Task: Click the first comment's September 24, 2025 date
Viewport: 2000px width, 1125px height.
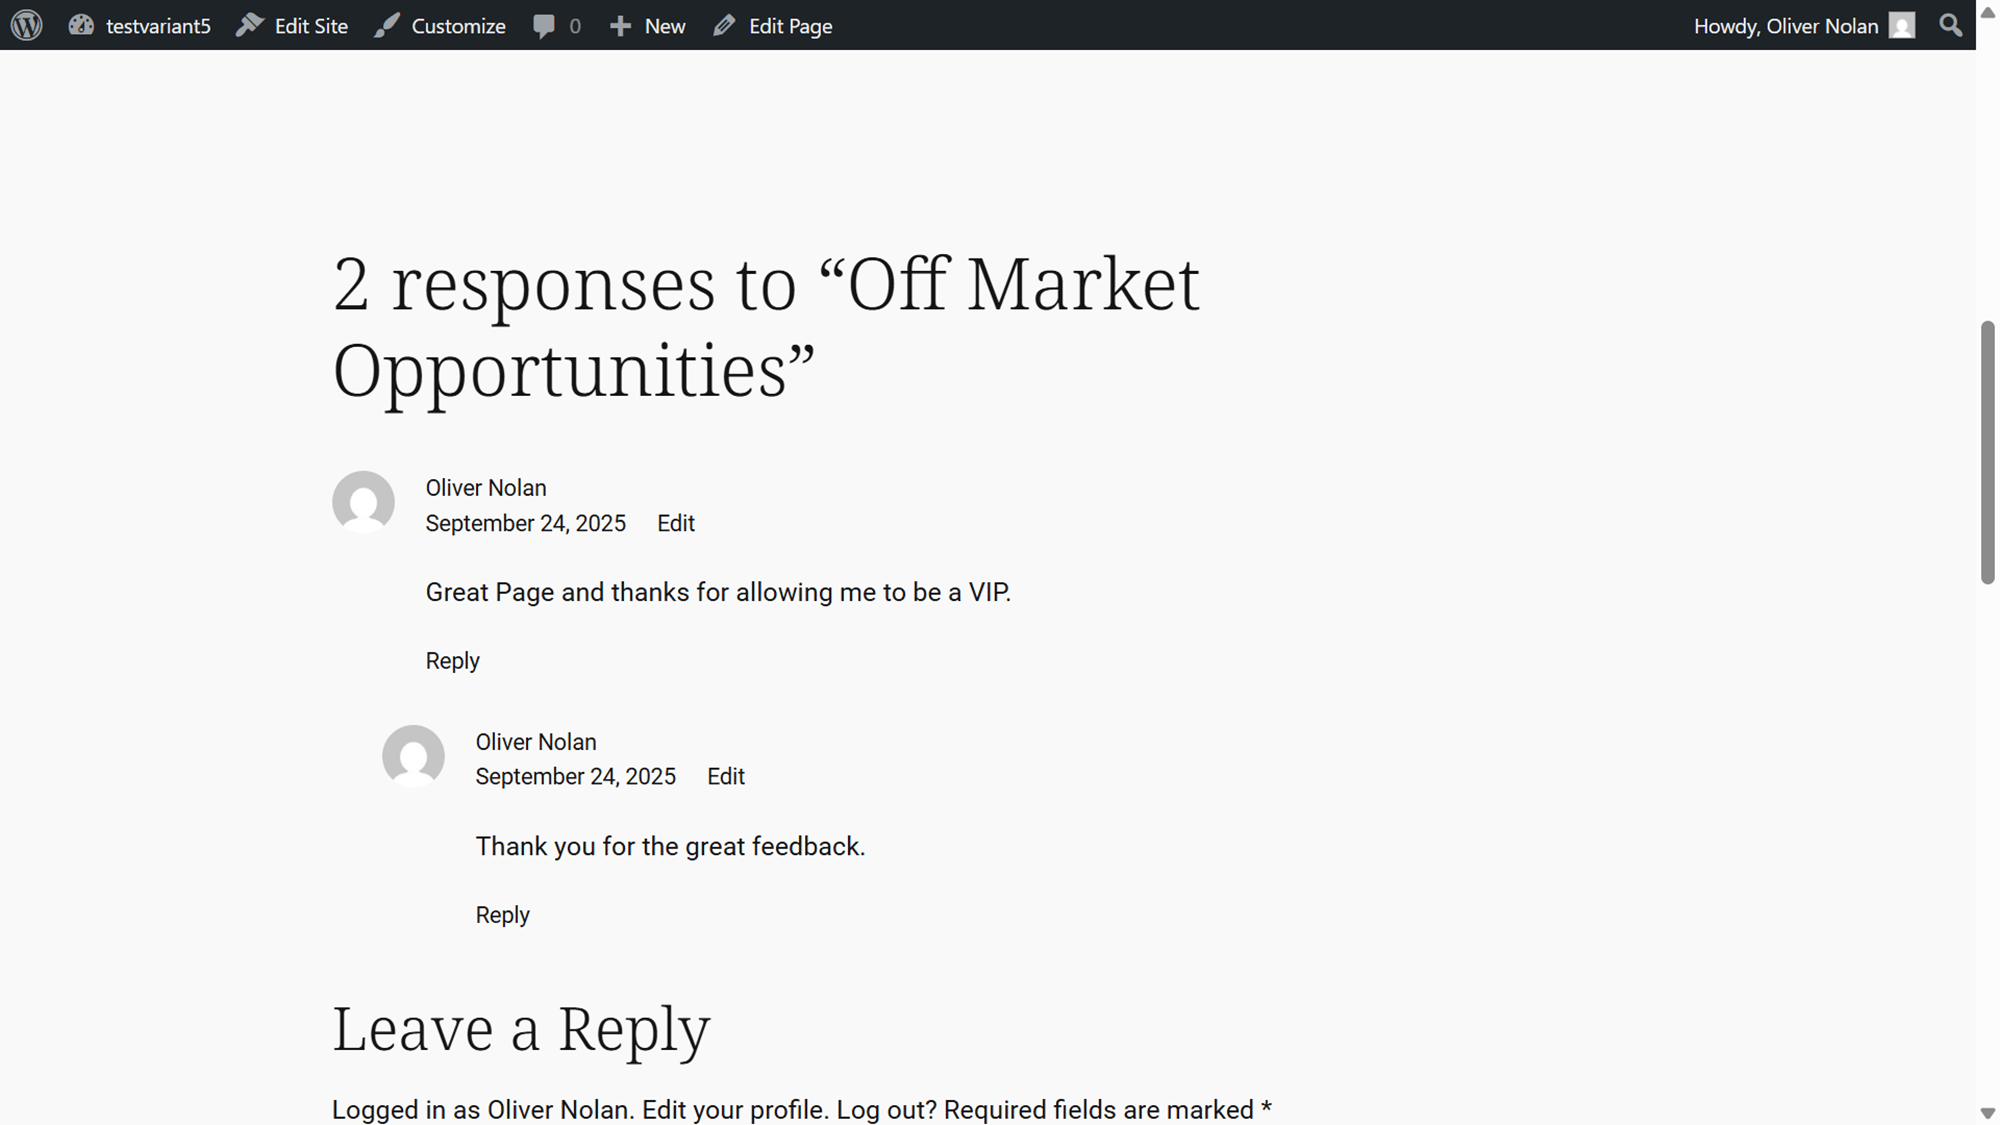Action: pos(526,523)
